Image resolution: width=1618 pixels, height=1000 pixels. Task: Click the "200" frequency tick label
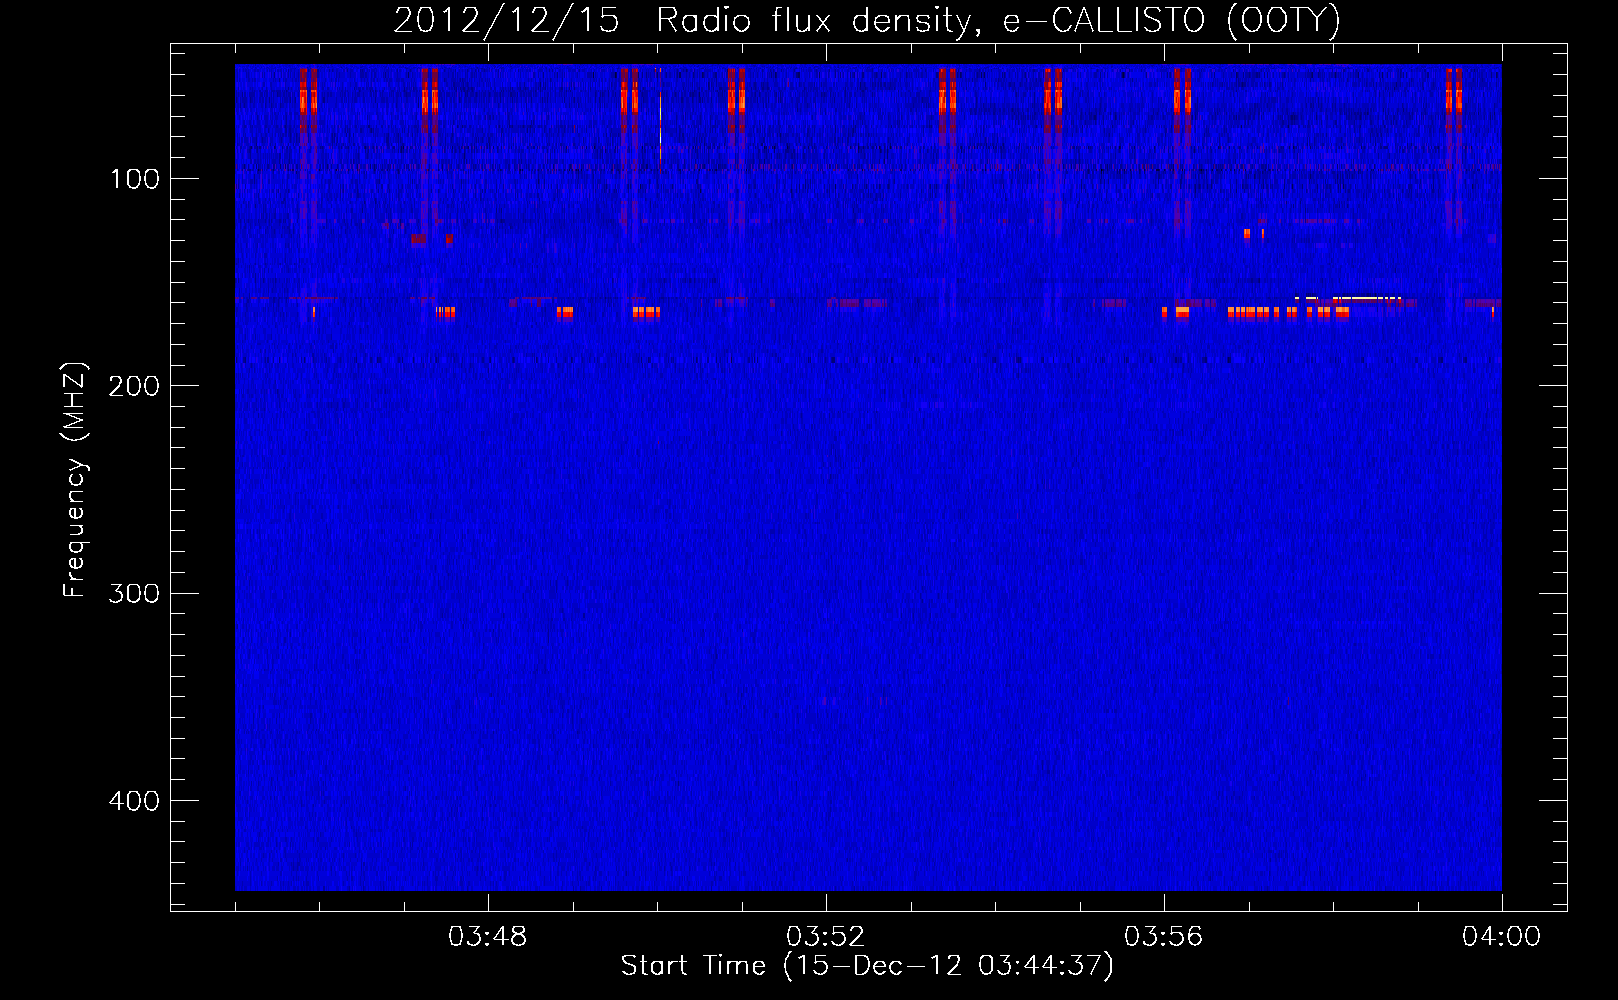[x=134, y=386]
